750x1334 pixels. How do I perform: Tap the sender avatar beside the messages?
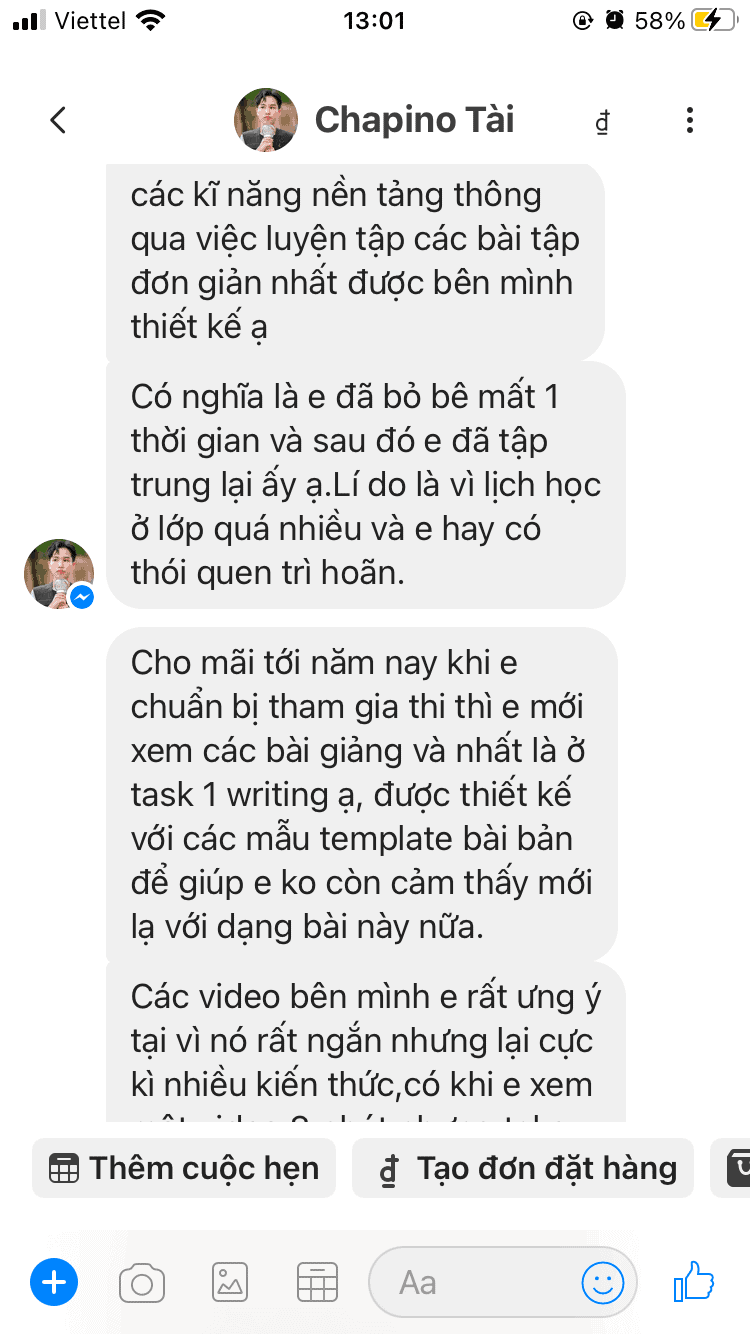click(x=59, y=574)
